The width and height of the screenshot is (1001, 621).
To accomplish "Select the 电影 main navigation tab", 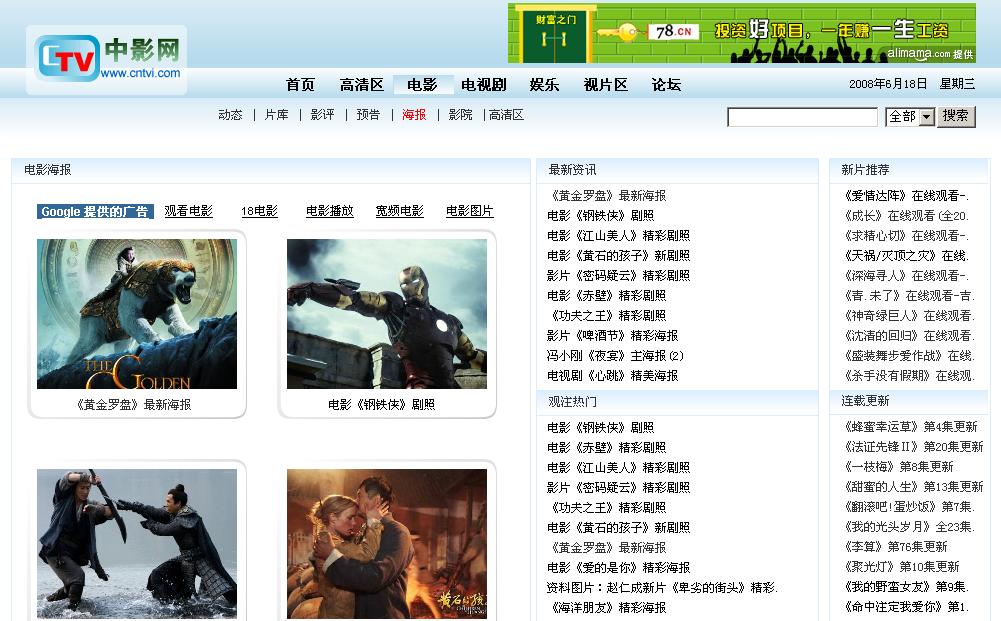I will [x=422, y=84].
